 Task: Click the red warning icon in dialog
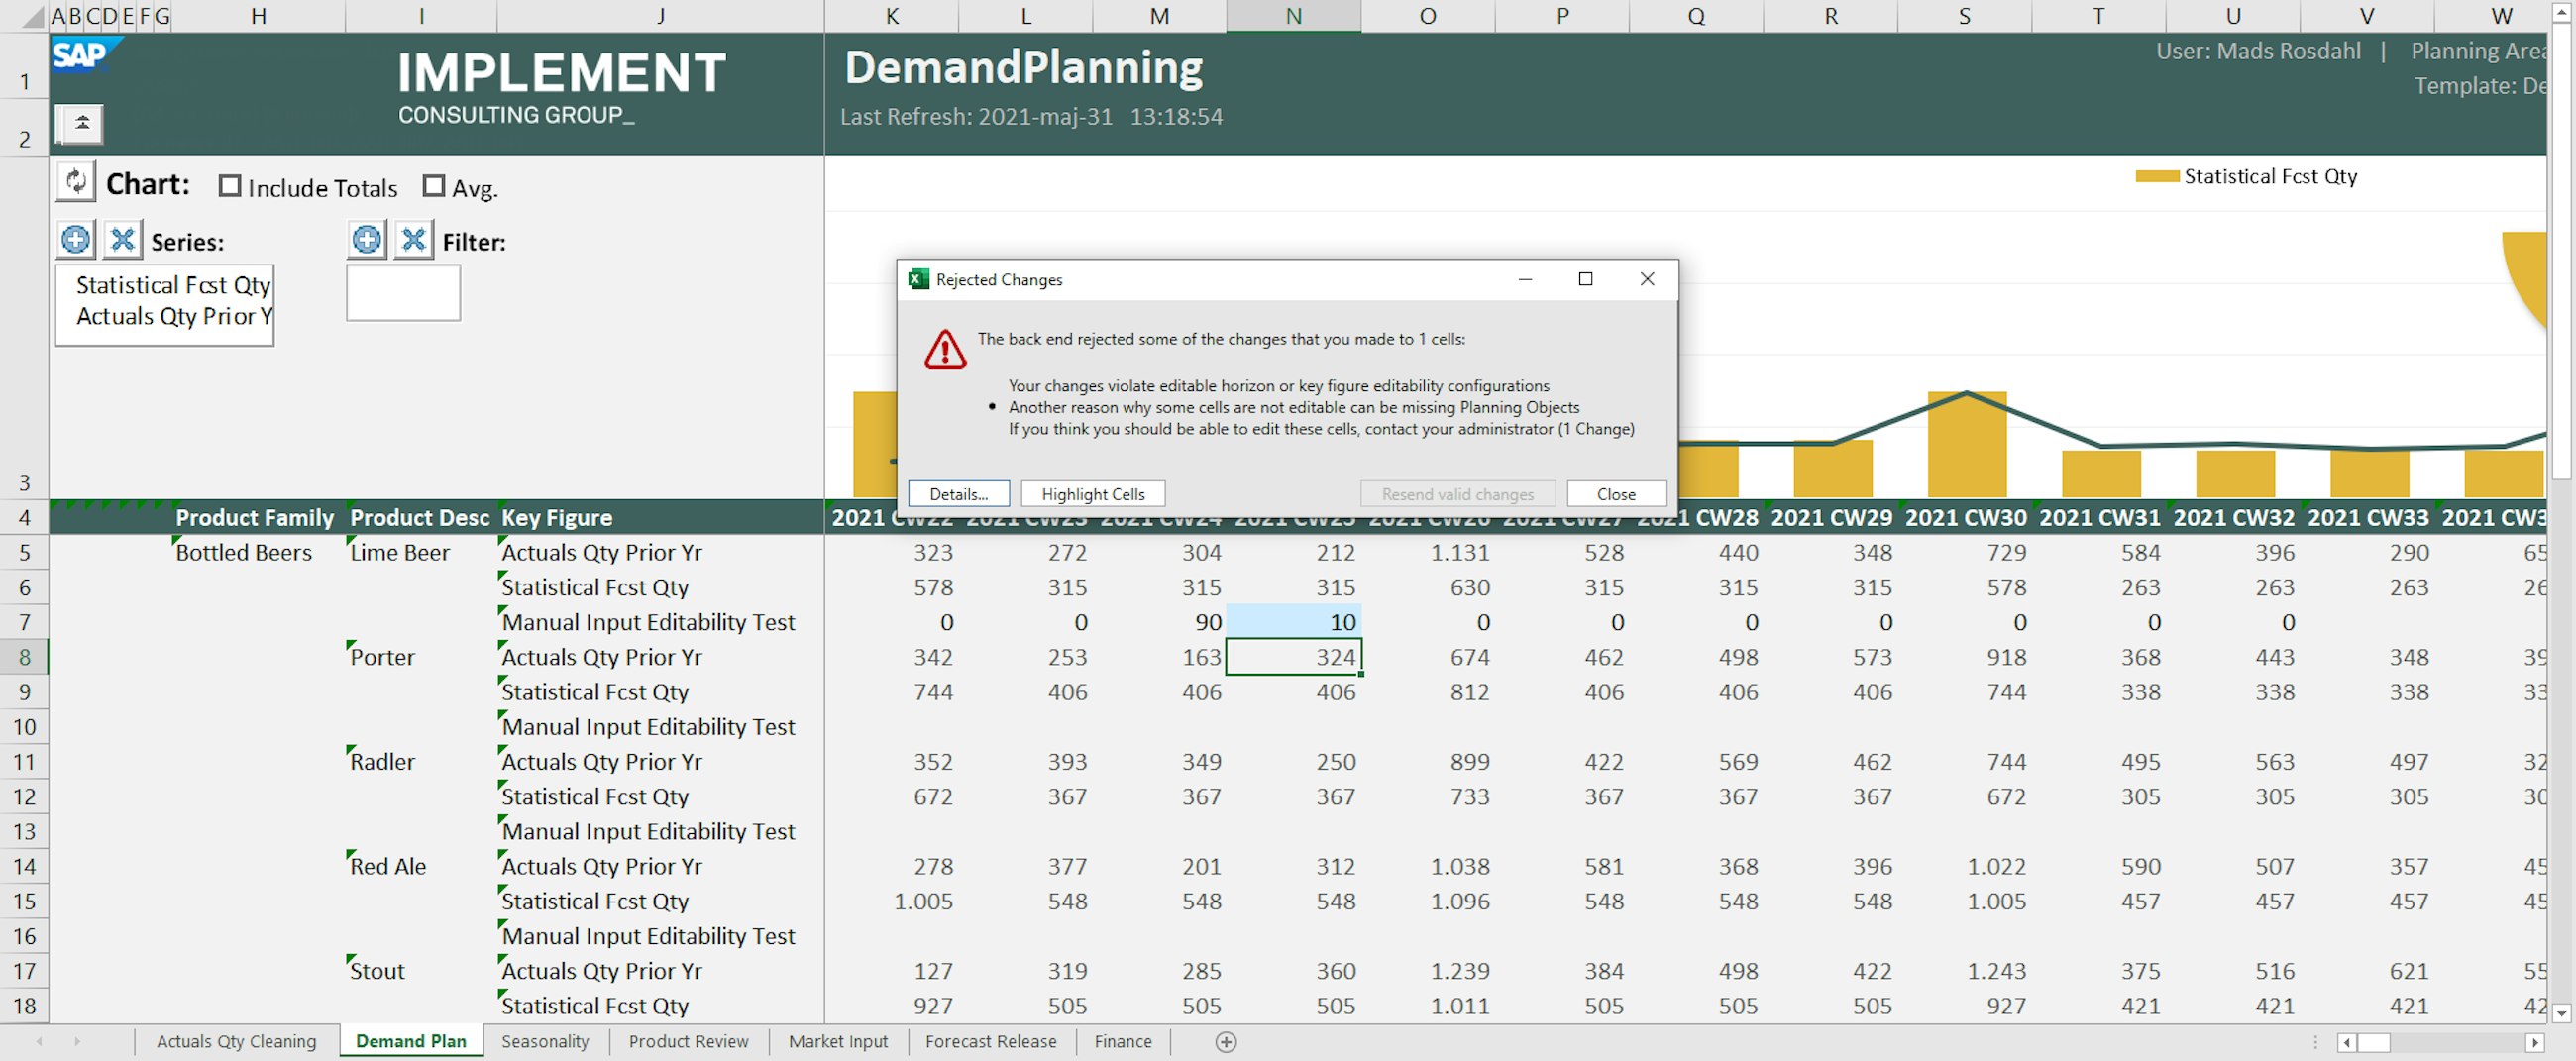click(x=944, y=349)
